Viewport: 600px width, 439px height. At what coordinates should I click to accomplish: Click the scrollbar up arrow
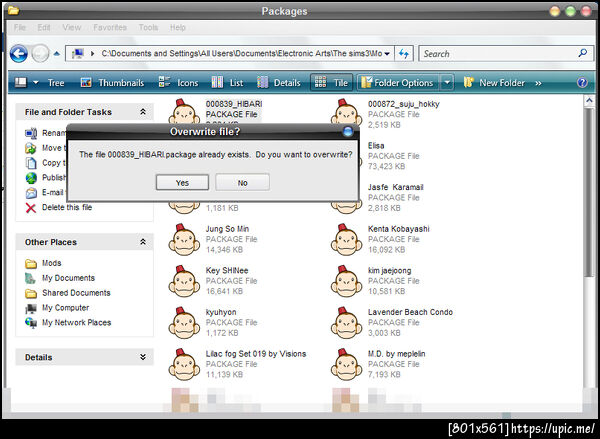pos(589,100)
